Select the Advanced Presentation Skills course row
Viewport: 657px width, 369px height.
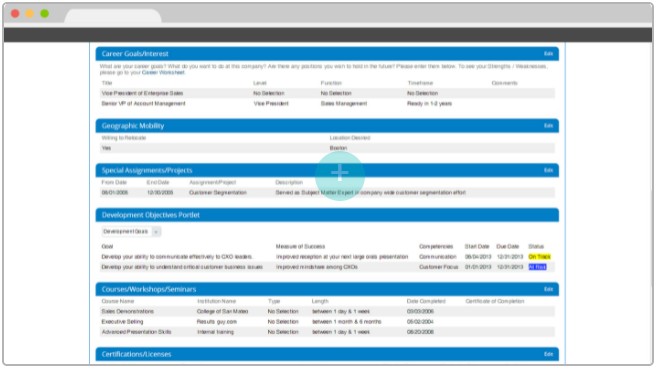click(327, 332)
